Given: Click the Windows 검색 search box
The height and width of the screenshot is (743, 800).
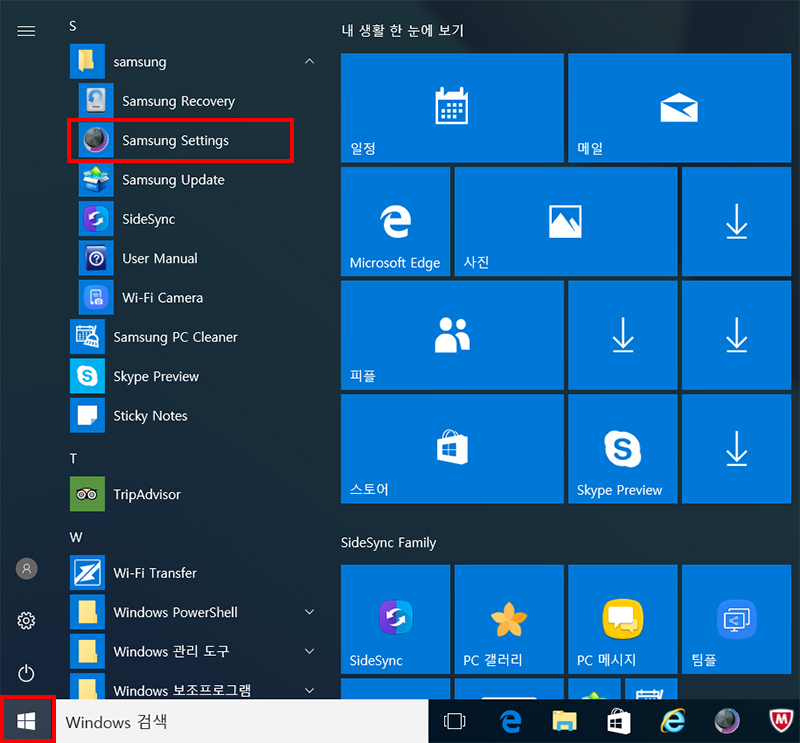Looking at the screenshot, I should [241, 721].
